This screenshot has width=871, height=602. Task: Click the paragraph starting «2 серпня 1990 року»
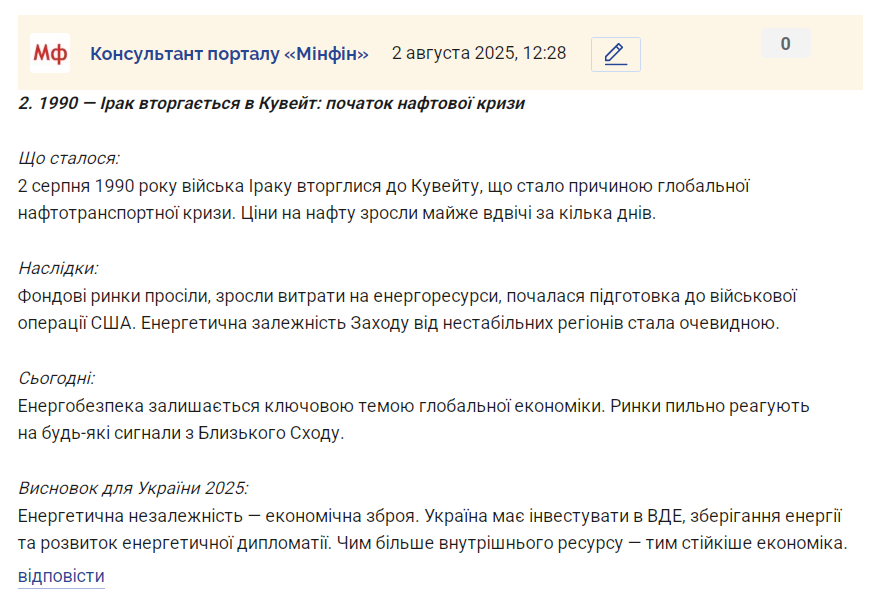coord(384,199)
